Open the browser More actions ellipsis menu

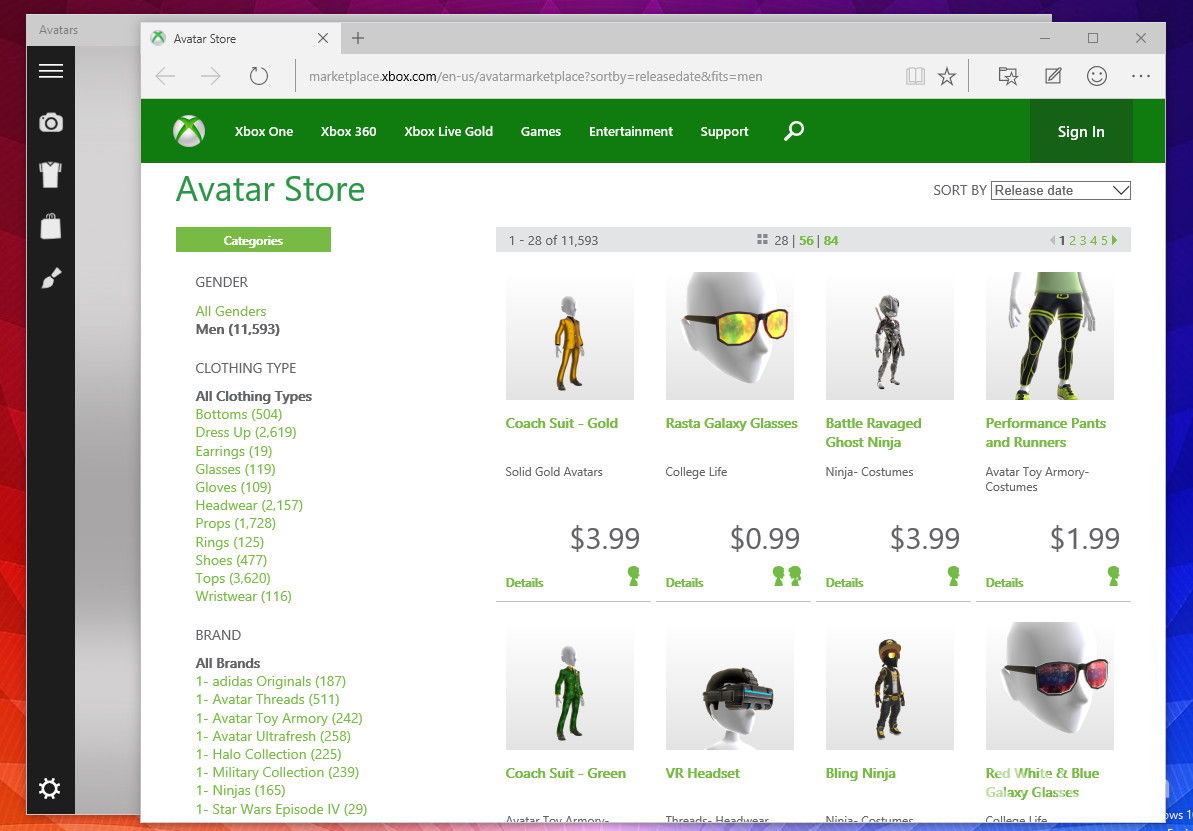coord(1141,76)
